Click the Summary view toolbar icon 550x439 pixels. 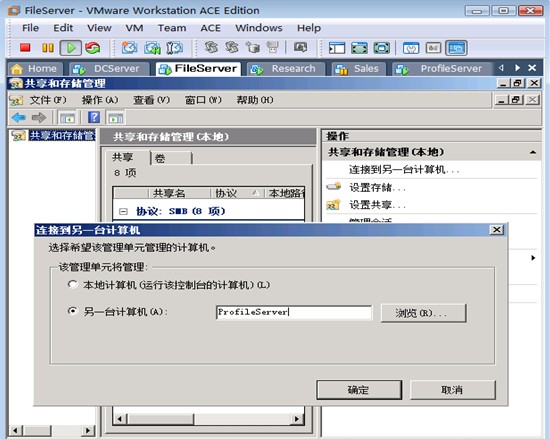click(x=411, y=48)
